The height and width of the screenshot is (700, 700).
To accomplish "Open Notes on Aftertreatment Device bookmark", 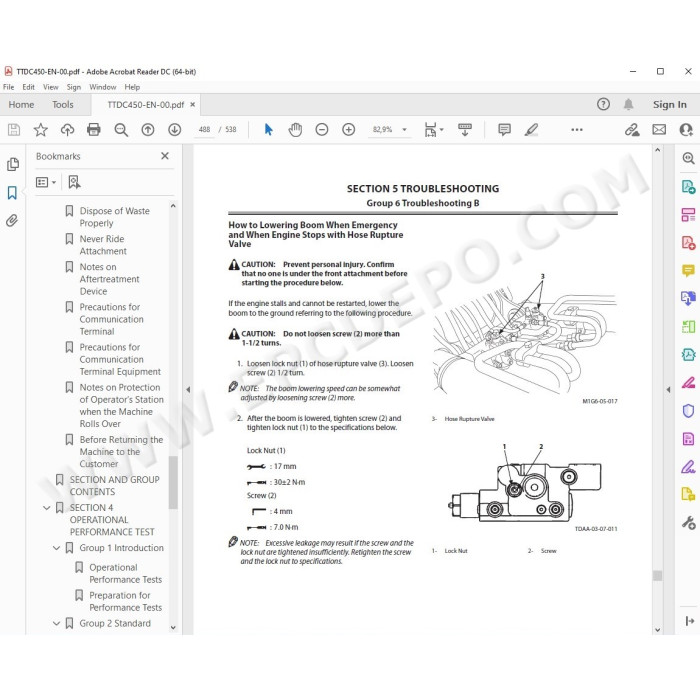I will 109,279.
